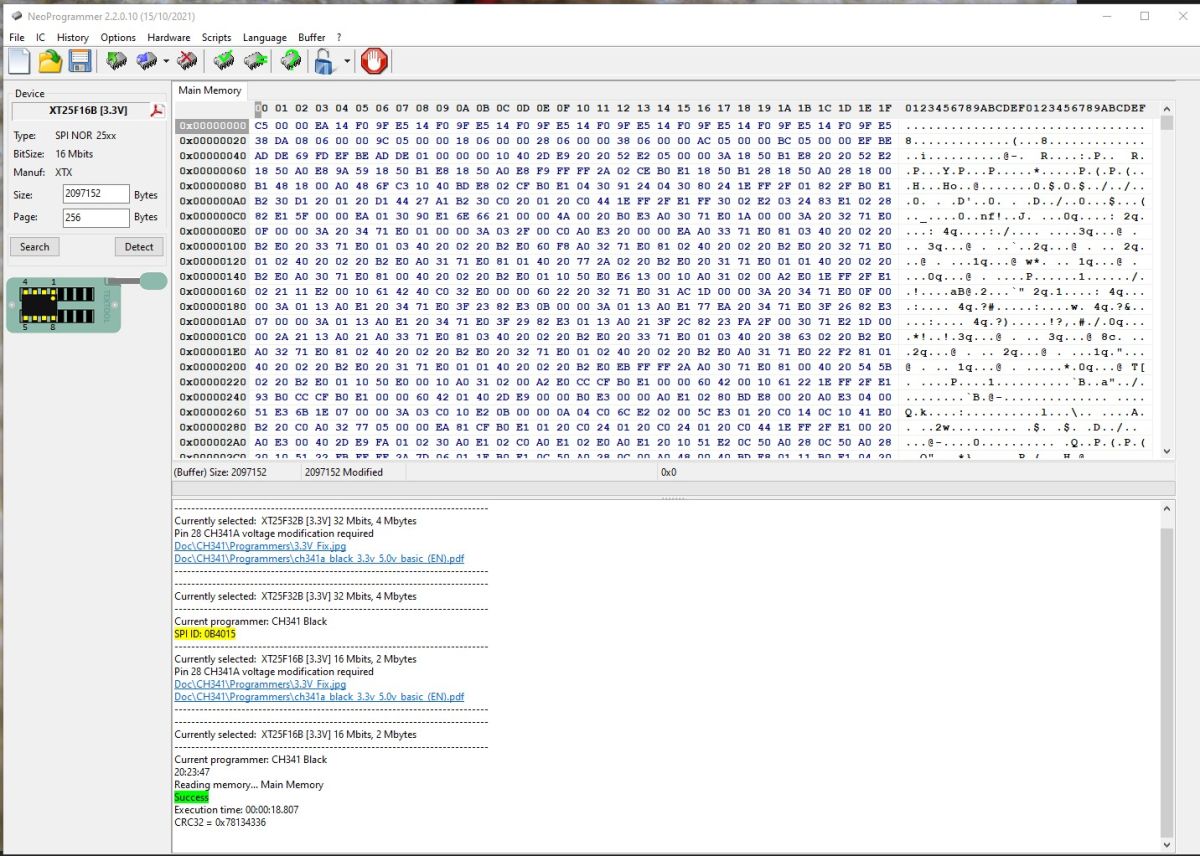The image size is (1200, 856).
Task: Click the red Stop hand icon
Action: (x=374, y=61)
